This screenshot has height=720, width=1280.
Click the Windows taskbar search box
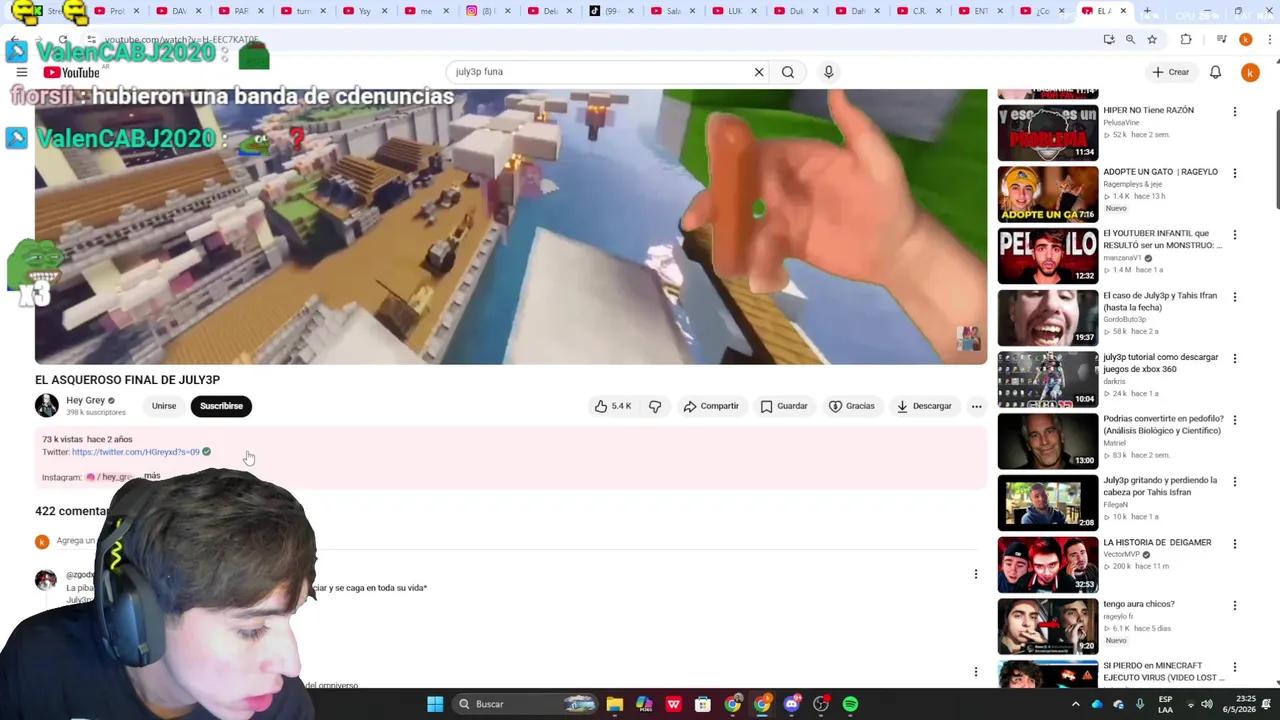(525, 704)
